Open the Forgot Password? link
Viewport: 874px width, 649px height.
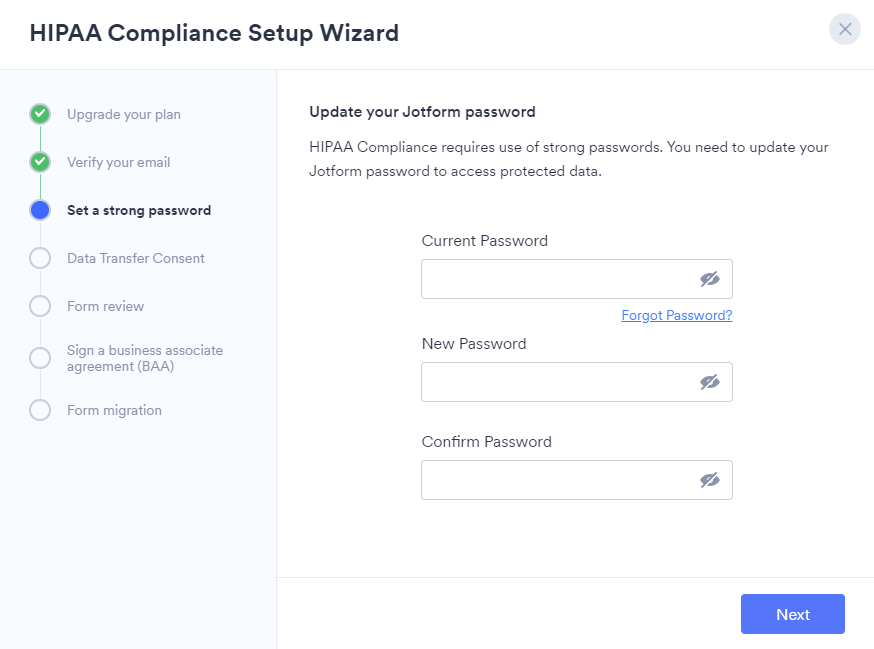(677, 315)
